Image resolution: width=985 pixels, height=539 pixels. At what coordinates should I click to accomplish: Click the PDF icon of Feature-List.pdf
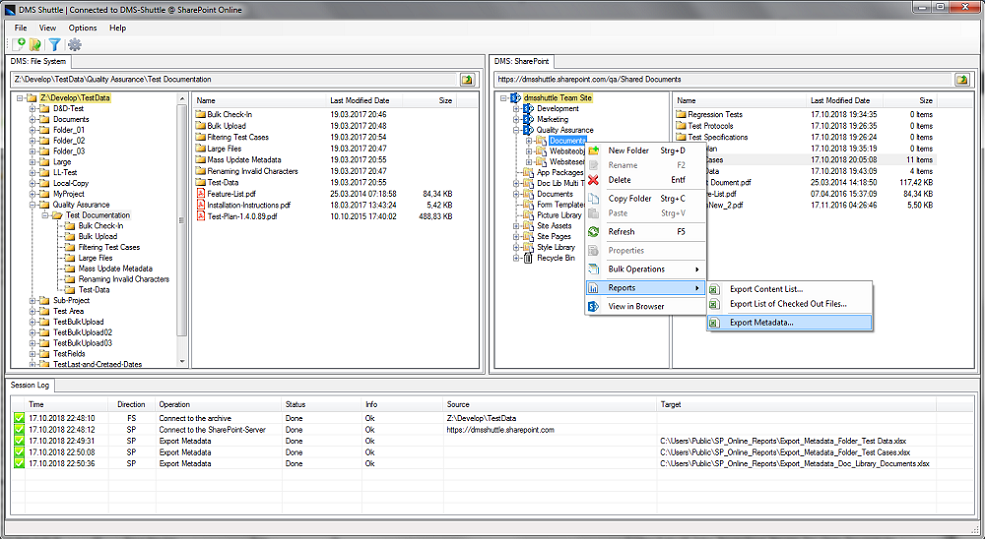point(201,193)
